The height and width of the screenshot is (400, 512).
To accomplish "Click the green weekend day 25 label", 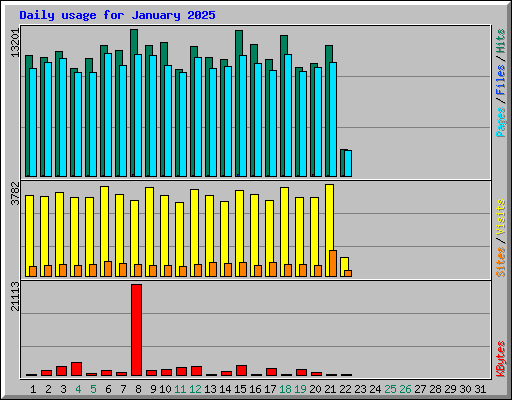I will tap(390, 389).
